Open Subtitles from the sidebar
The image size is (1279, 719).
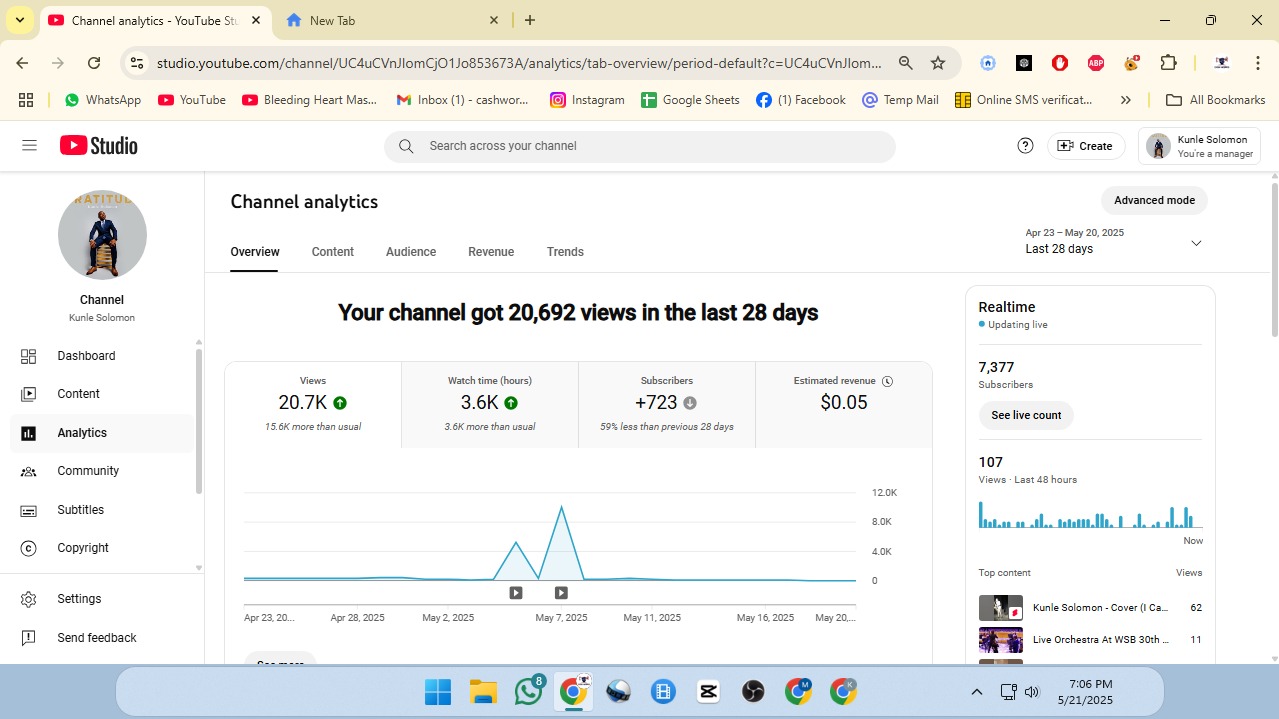pos(80,510)
